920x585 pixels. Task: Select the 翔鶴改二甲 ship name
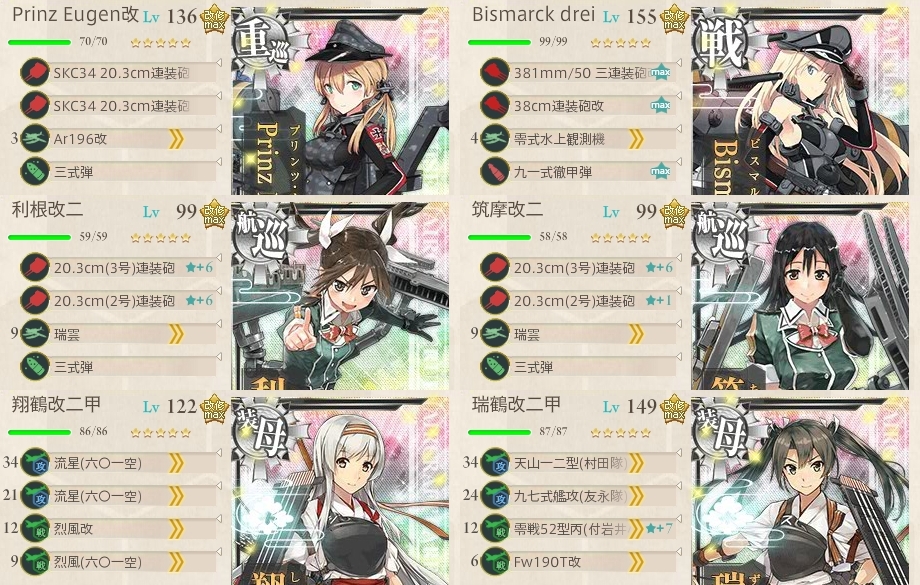click(56, 404)
